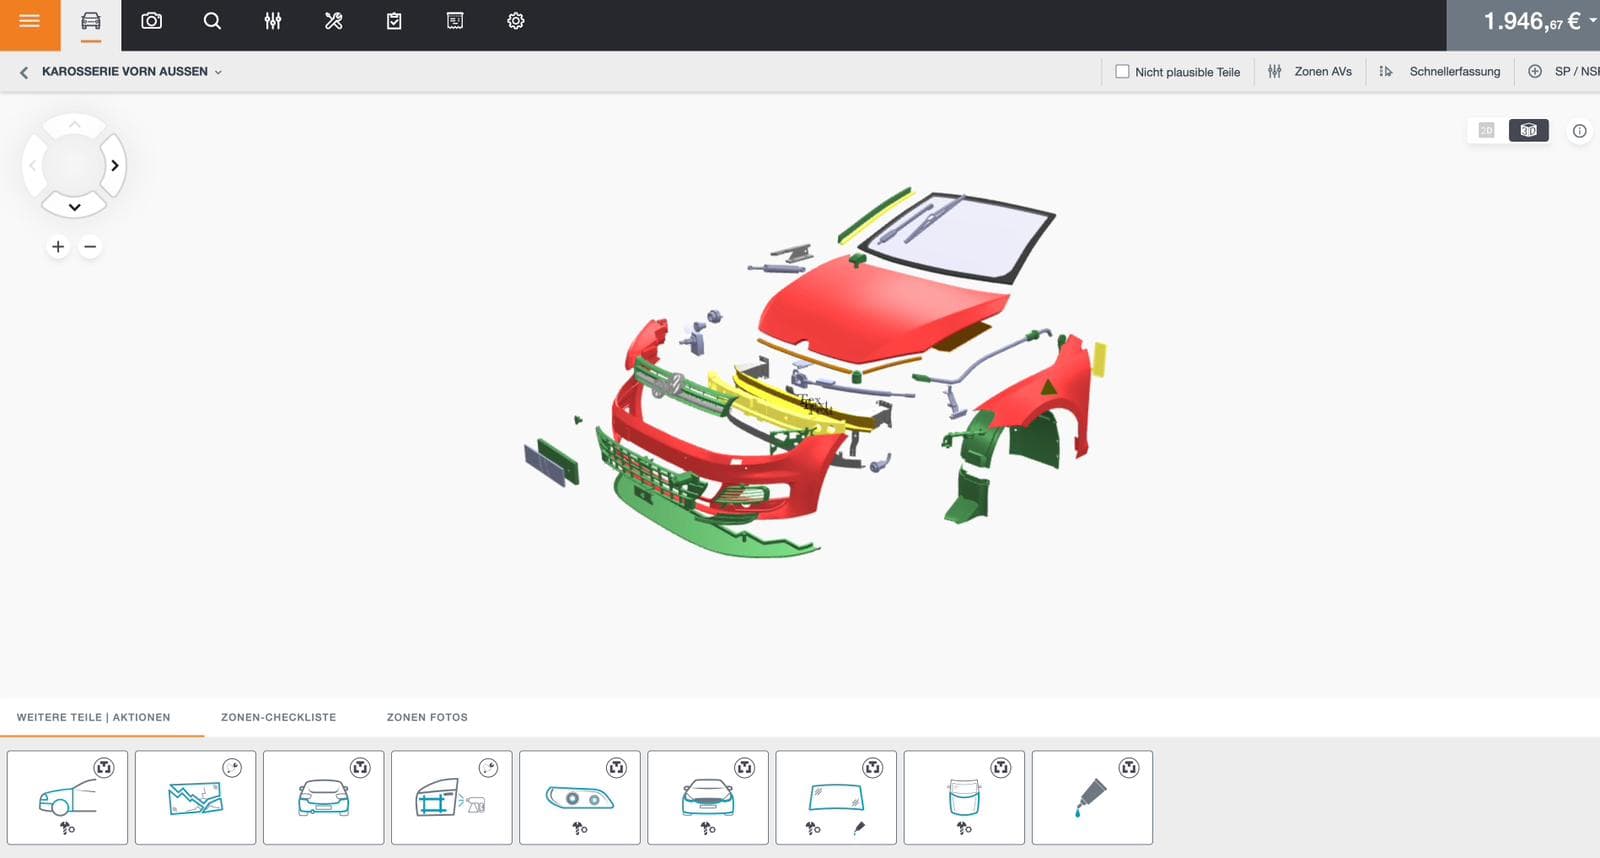Rotate view down with navigation arrow

pos(74,207)
